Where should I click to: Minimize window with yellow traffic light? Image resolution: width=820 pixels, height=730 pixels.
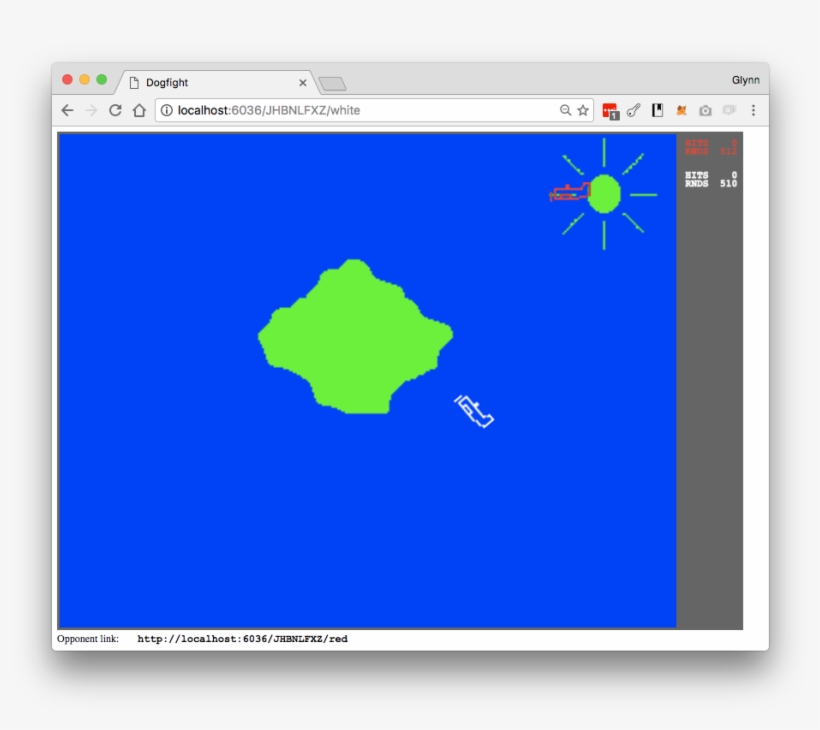click(85, 79)
